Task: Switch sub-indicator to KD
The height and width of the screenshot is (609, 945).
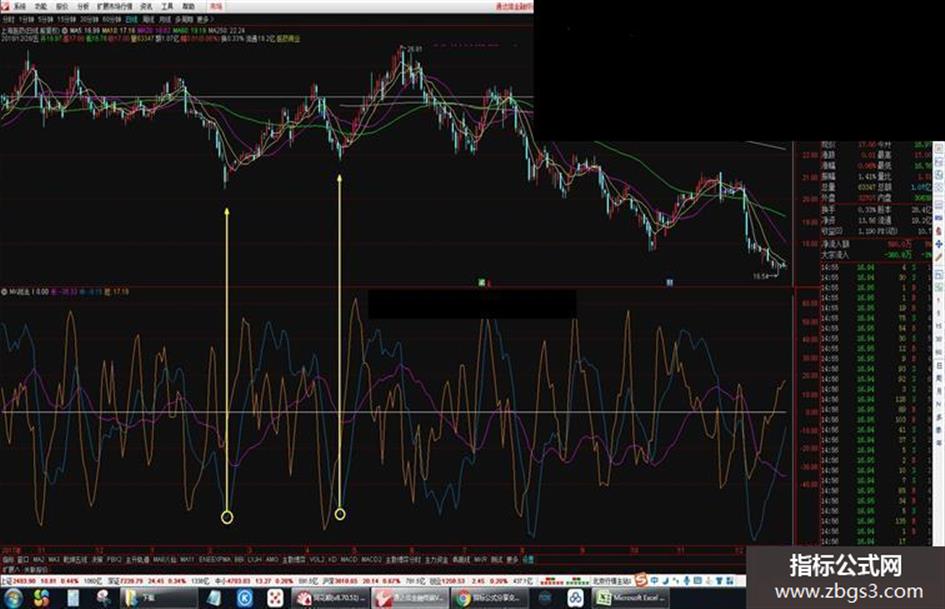Action: [332, 560]
